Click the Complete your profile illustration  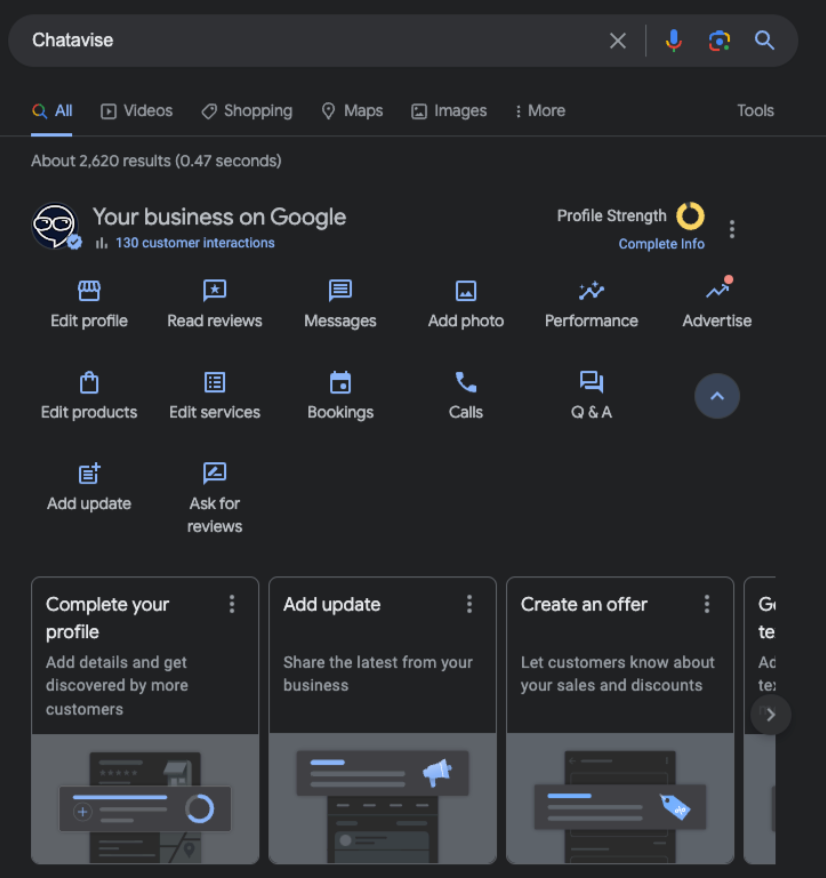coord(145,799)
